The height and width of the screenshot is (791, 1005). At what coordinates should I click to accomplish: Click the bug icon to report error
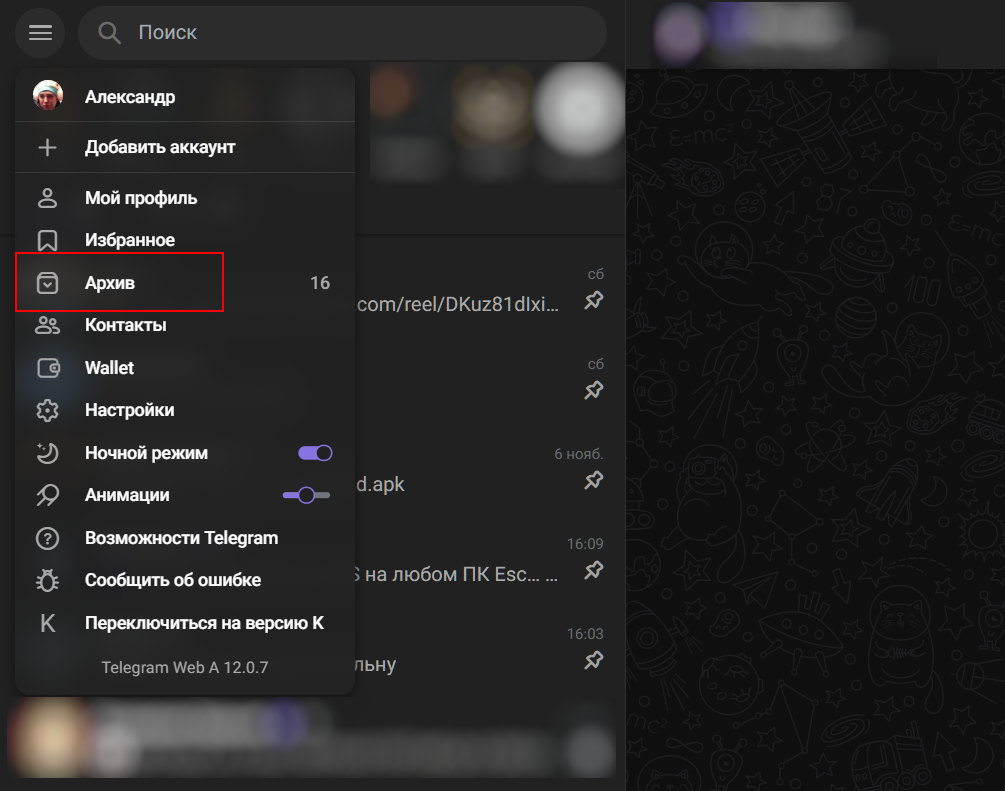click(x=47, y=580)
